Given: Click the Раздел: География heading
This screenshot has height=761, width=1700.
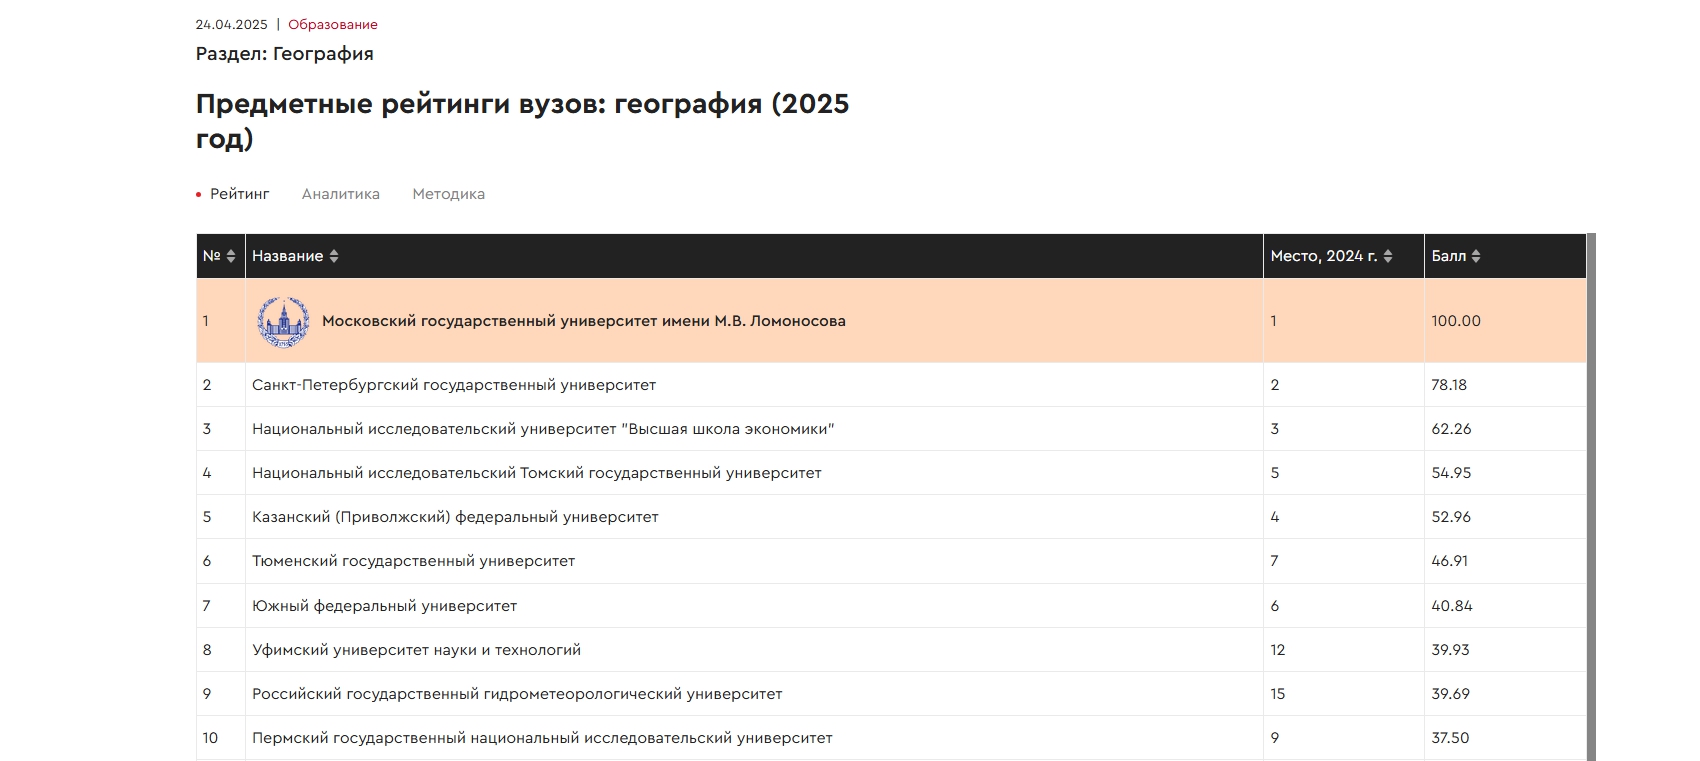Looking at the screenshot, I should point(285,54).
